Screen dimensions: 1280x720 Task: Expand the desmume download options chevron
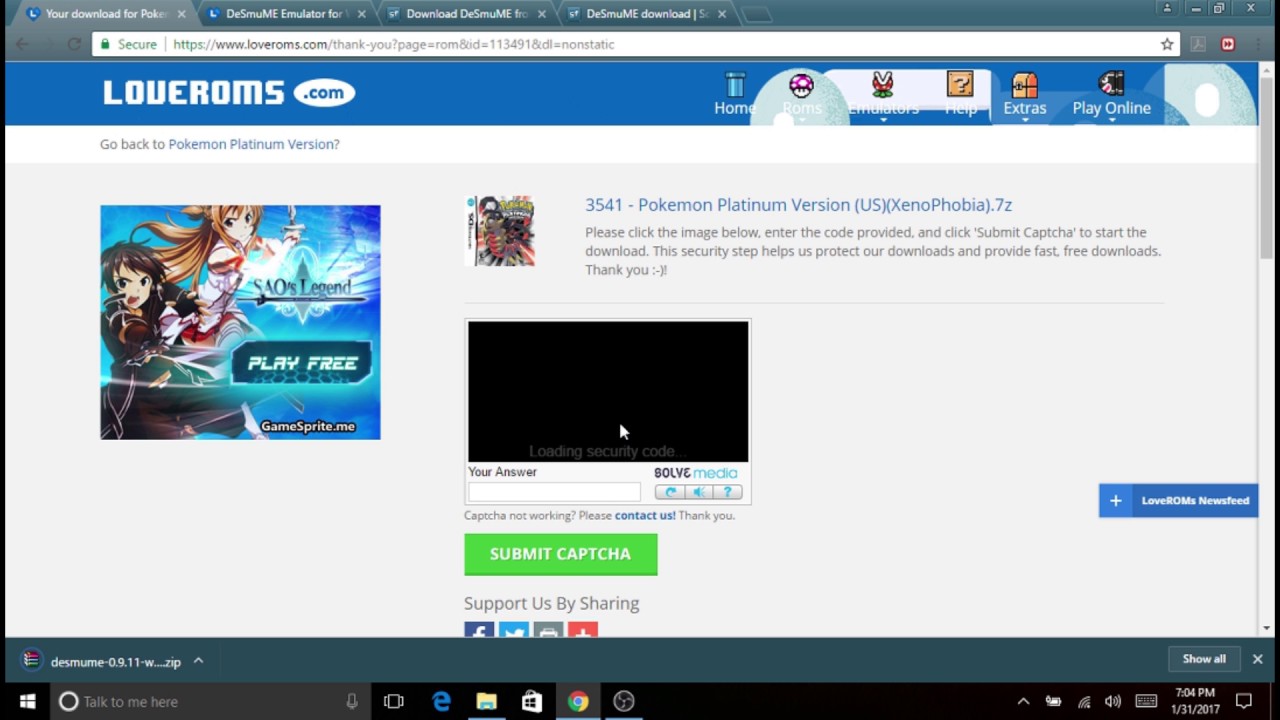198,661
